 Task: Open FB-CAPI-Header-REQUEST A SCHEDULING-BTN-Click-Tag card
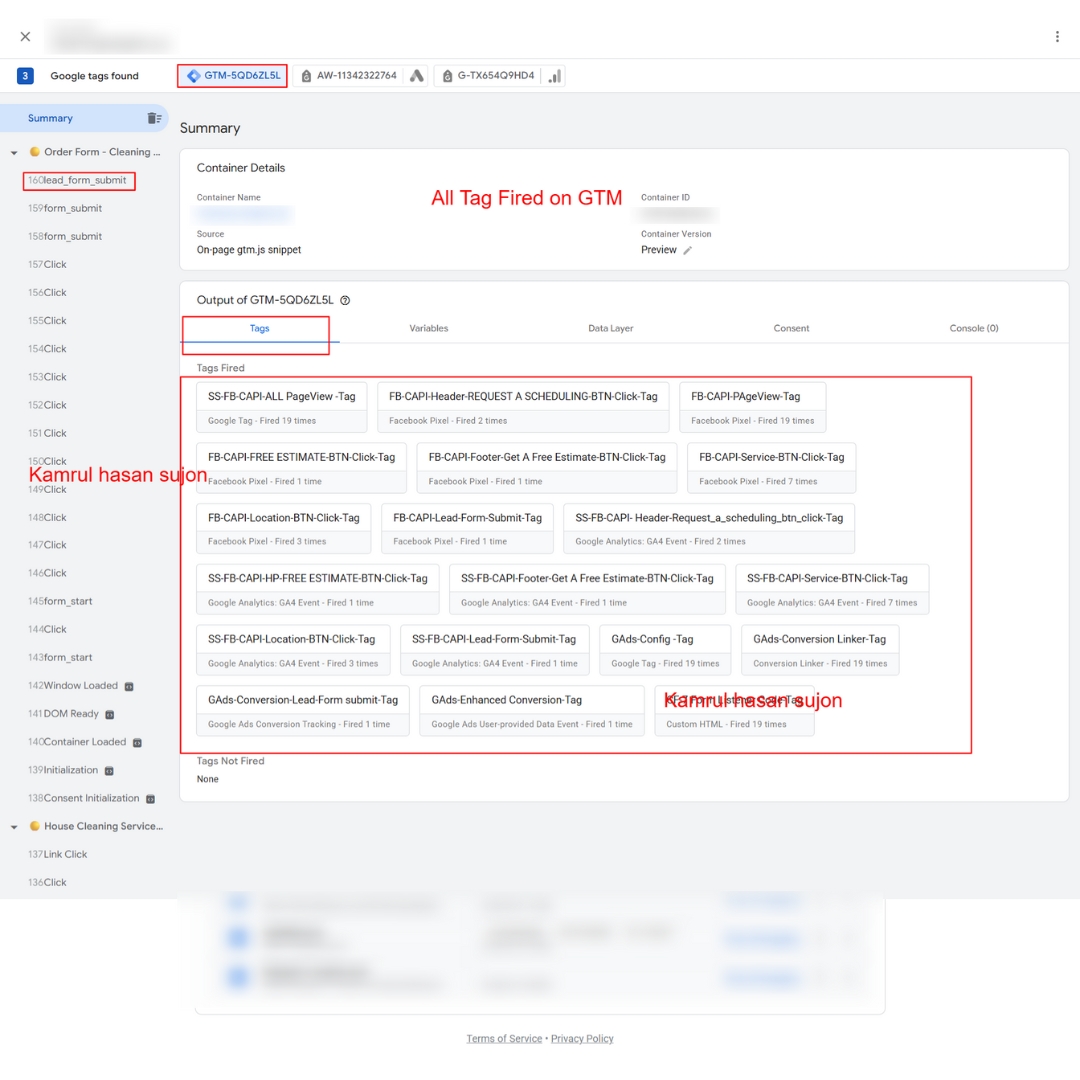(523, 408)
